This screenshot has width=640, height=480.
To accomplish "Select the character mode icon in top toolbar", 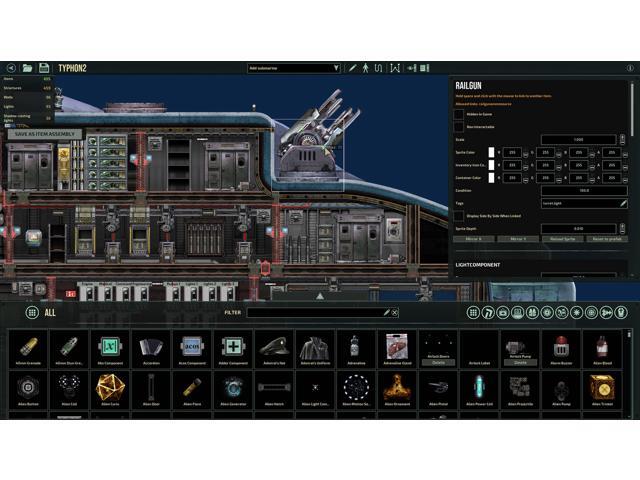I will 366,68.
